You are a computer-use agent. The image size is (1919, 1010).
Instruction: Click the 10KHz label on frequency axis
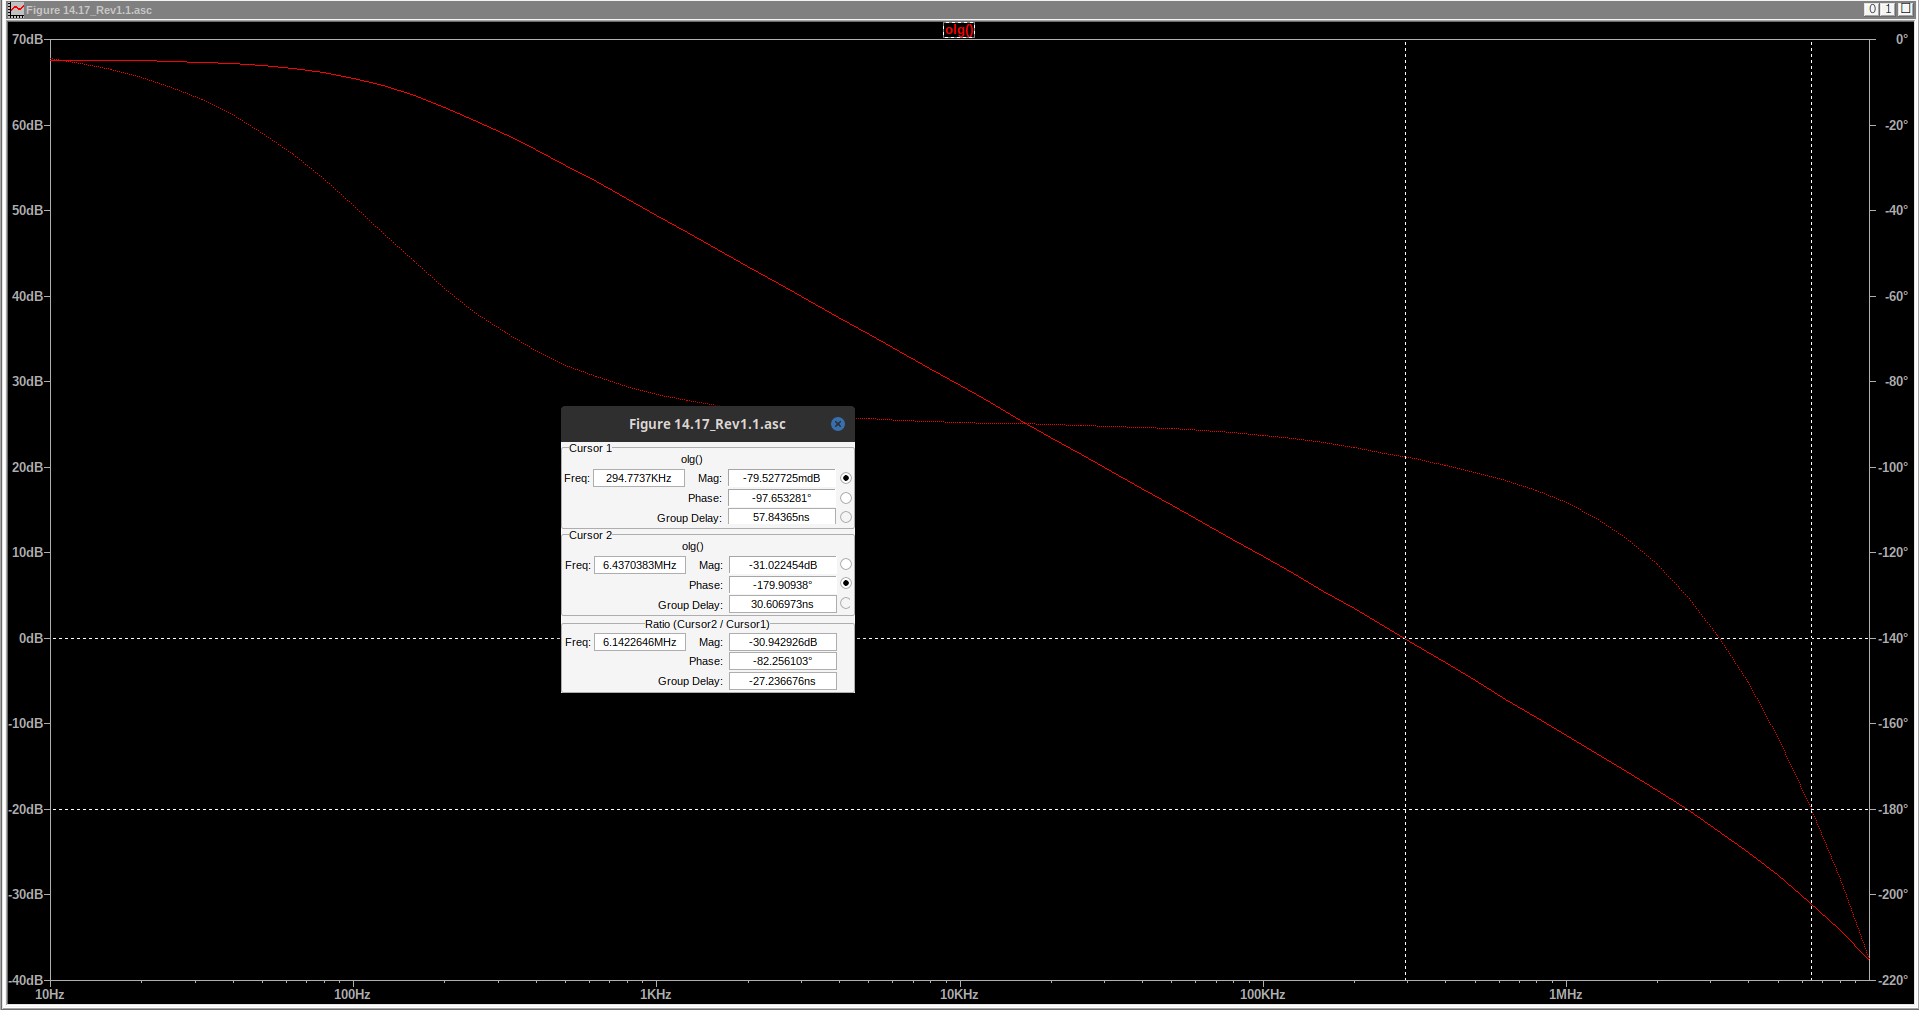click(959, 994)
